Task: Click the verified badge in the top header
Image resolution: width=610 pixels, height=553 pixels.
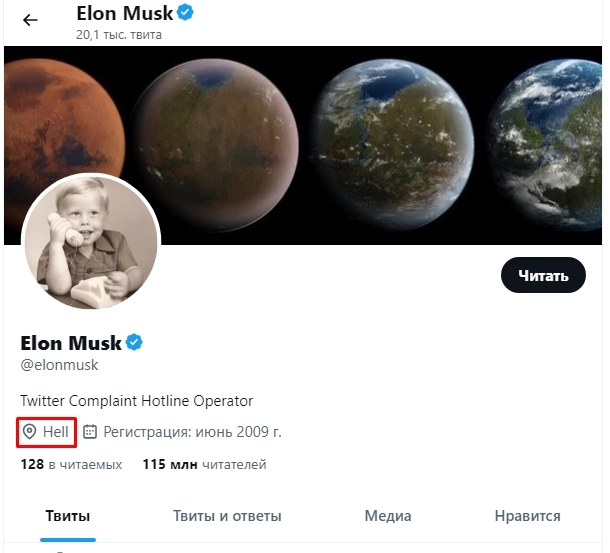Action: pyautogui.click(x=186, y=13)
